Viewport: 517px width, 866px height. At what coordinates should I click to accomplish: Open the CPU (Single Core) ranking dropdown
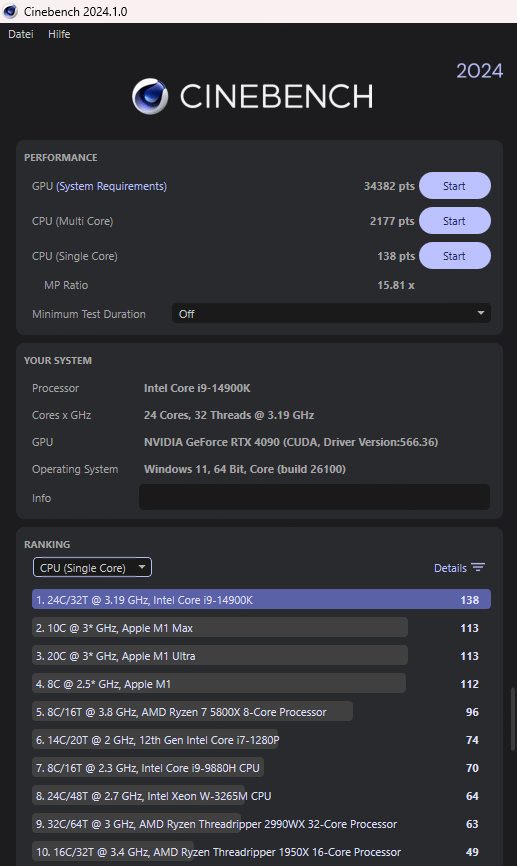[x=92, y=567]
